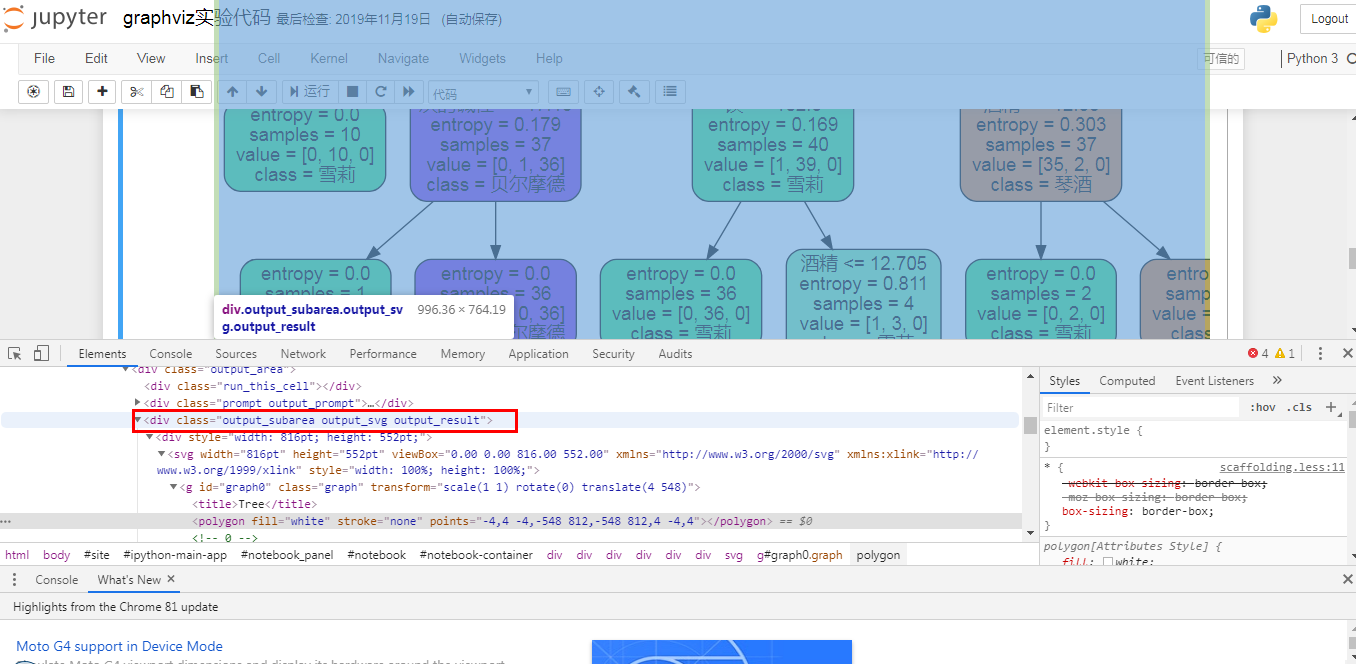The image size is (1356, 664).
Task: Collapse the svg element node
Action: (x=162, y=454)
